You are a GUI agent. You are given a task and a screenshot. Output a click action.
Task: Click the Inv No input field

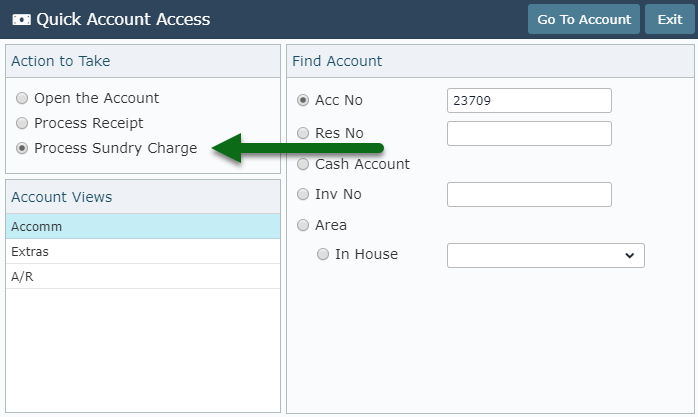[529, 194]
